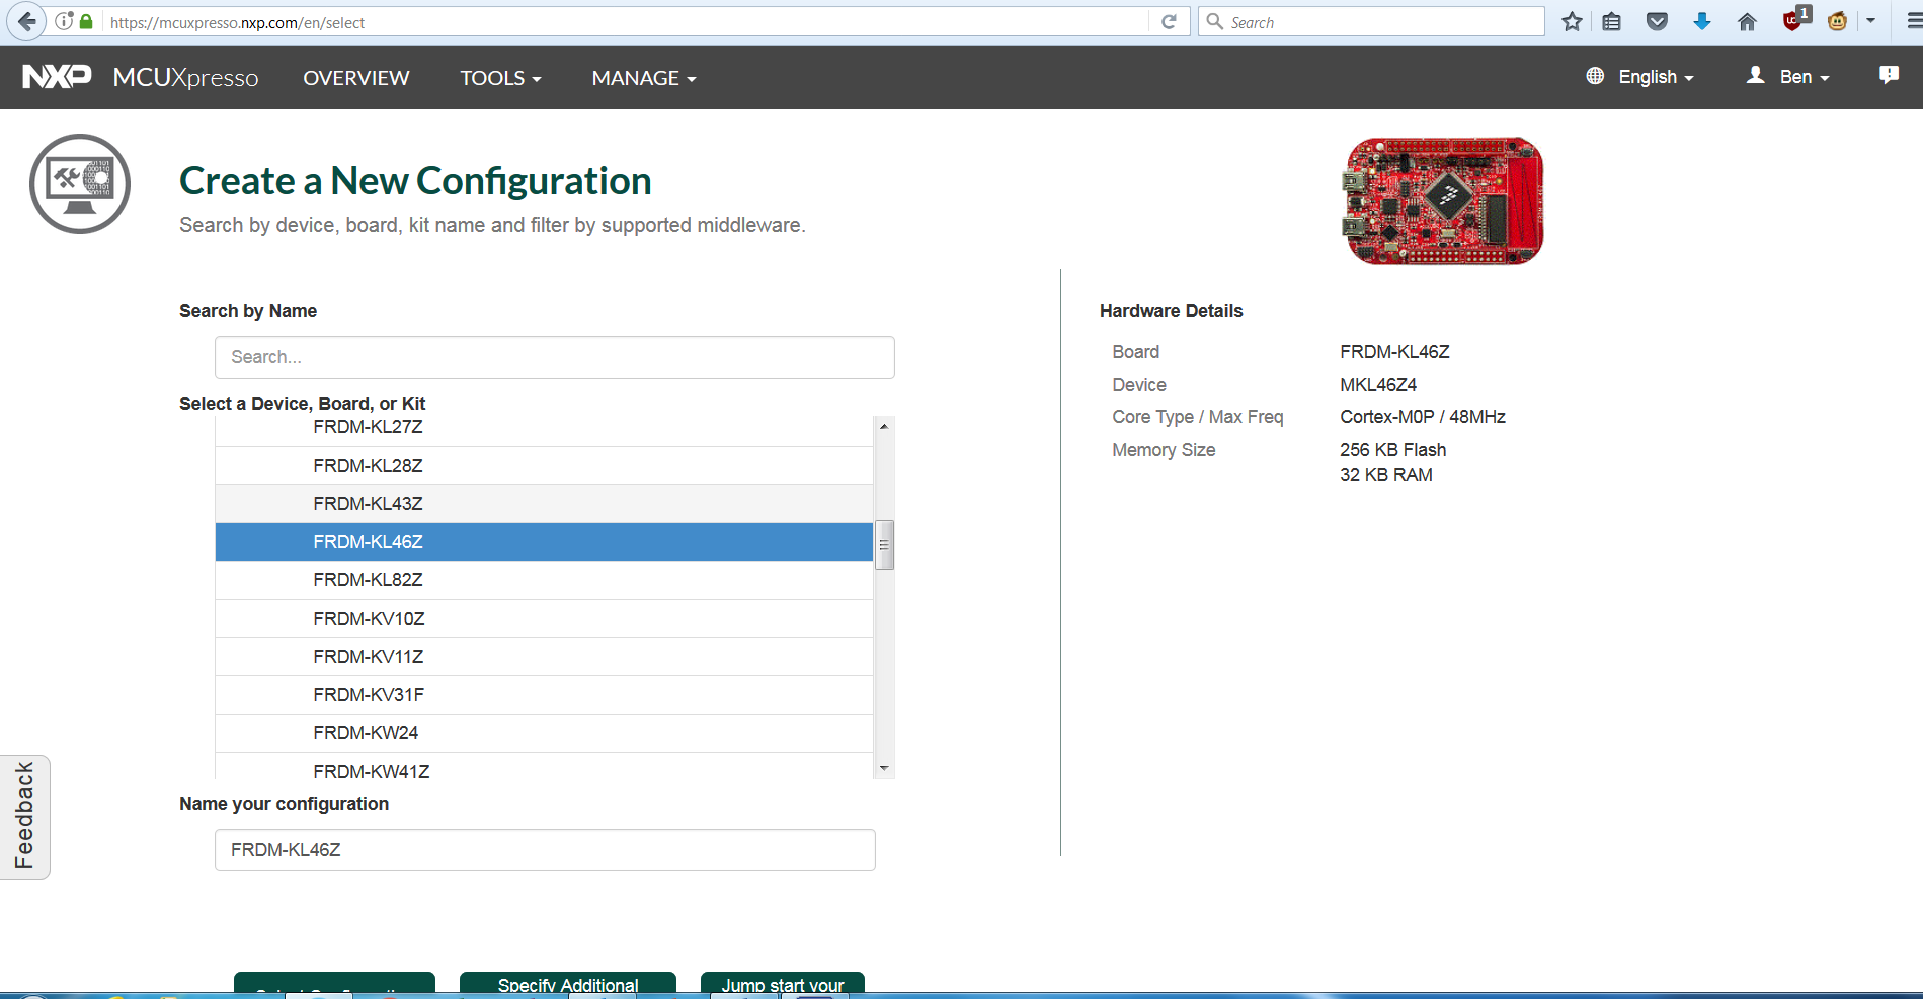This screenshot has height=999, width=1923.
Task: Open the OVERVIEW page
Action: tap(356, 78)
